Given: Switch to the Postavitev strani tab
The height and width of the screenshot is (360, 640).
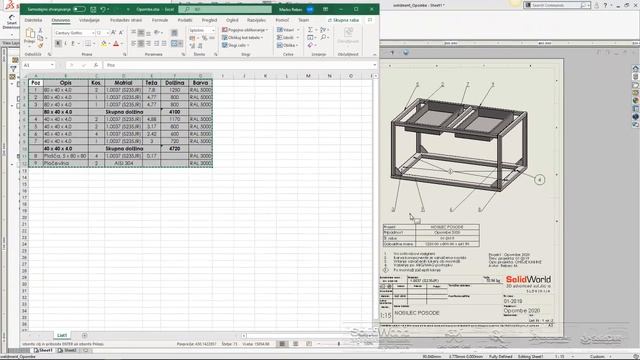Looking at the screenshot, I should tap(126, 20).
